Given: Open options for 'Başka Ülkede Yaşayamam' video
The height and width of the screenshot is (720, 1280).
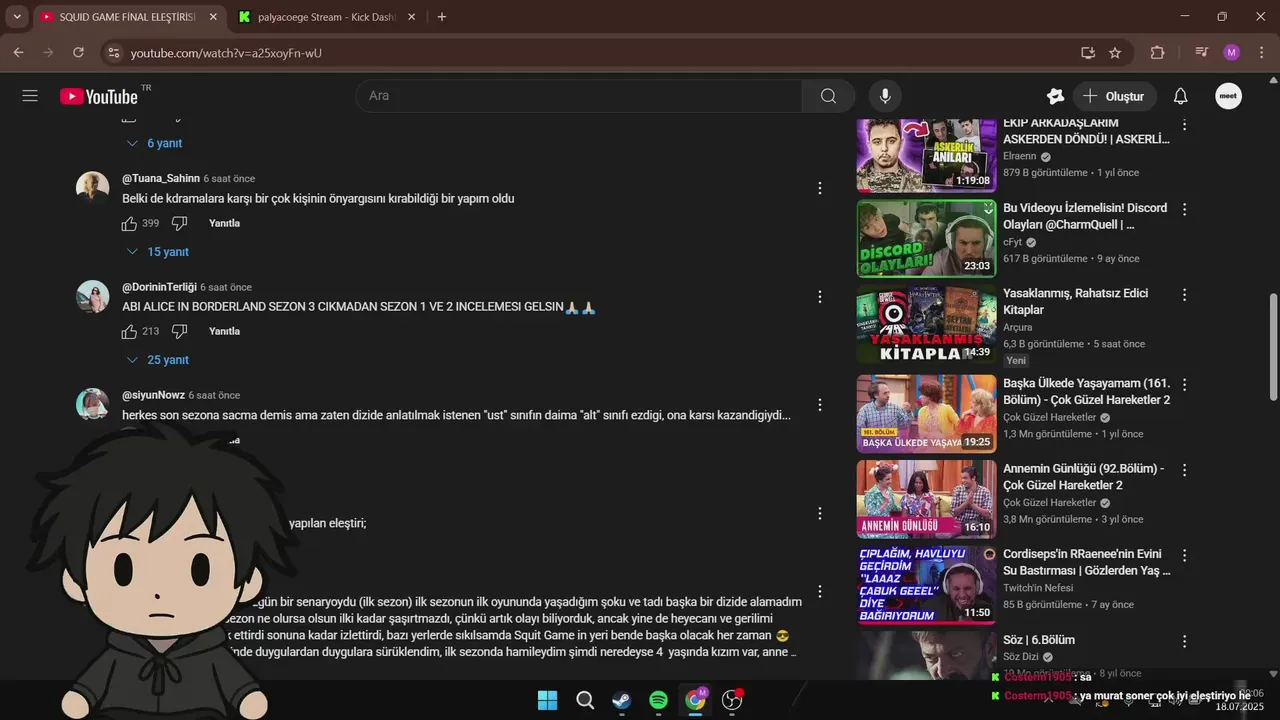Looking at the screenshot, I should click(1185, 385).
